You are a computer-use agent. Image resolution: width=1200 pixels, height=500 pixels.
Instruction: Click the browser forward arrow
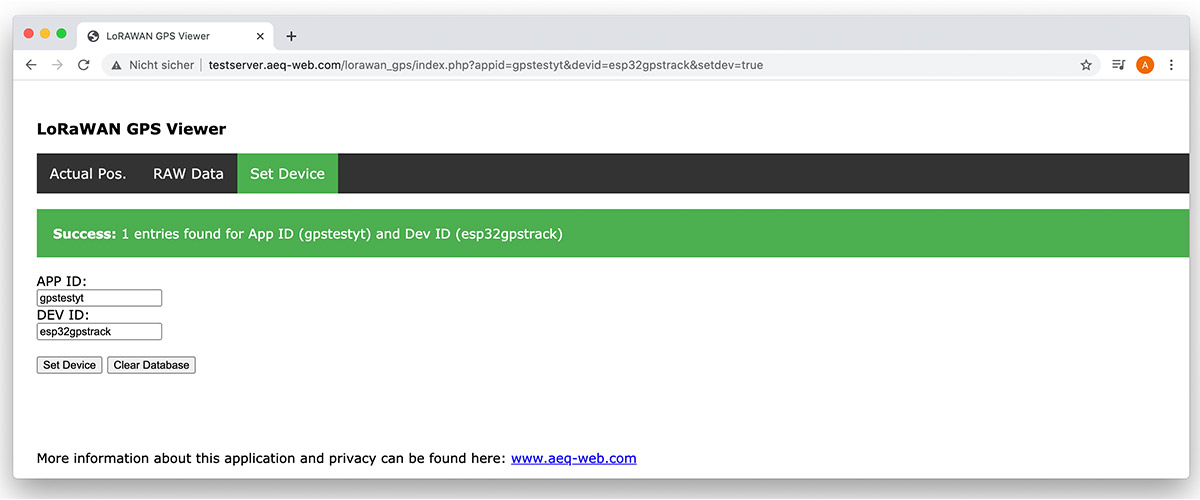pyautogui.click(x=57, y=65)
